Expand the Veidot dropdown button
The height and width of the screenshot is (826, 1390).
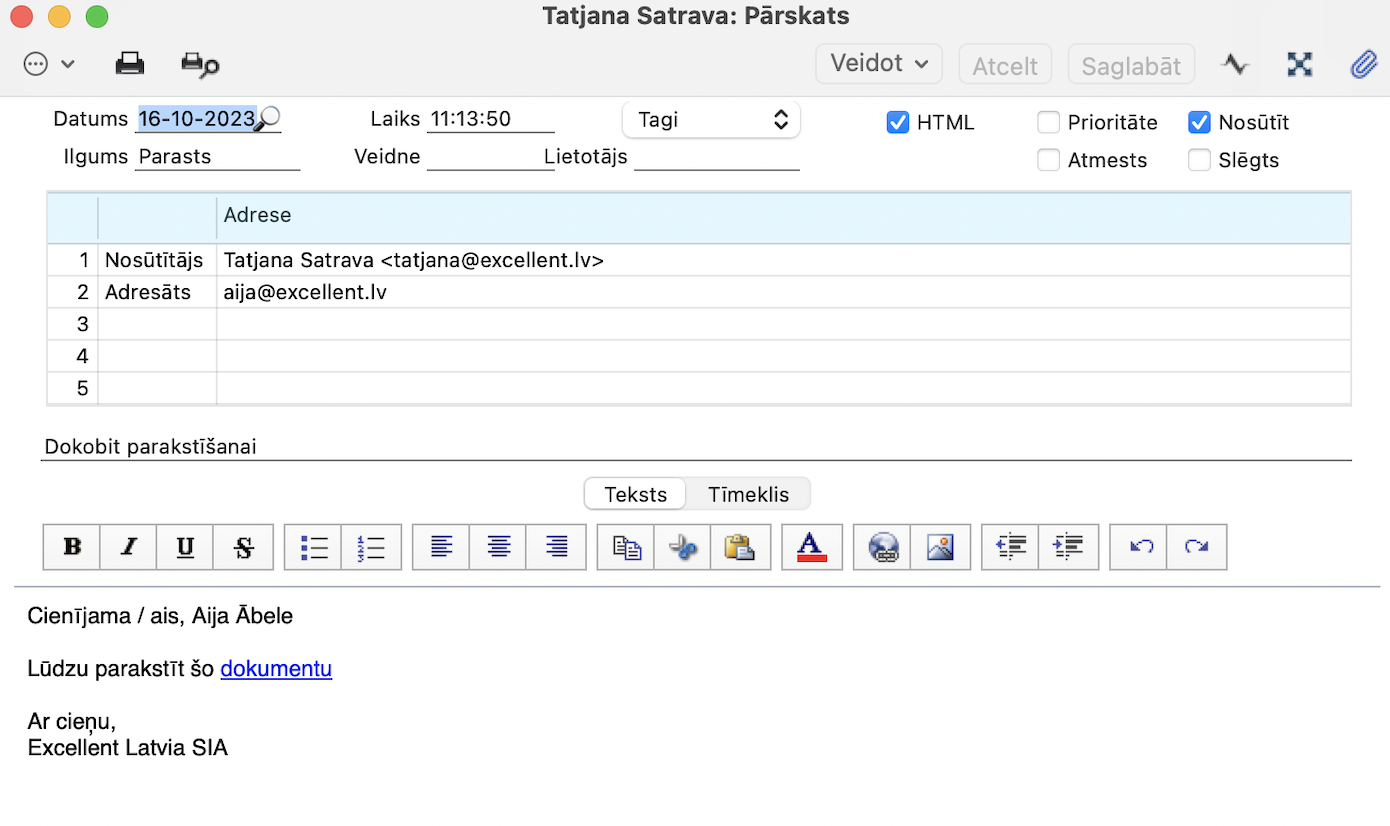pos(879,64)
